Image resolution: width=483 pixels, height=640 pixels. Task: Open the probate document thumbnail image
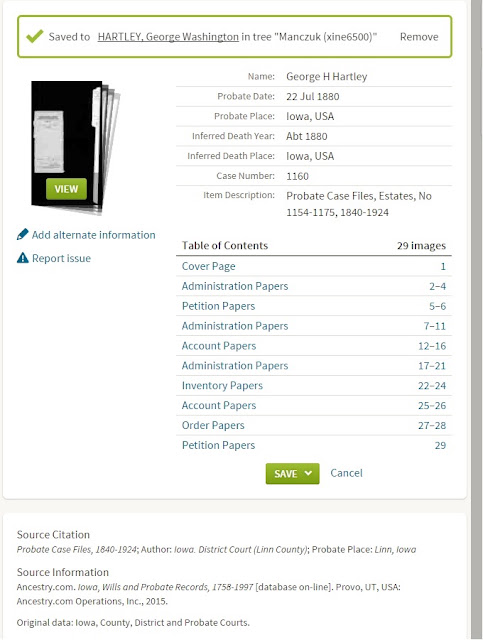(76, 148)
